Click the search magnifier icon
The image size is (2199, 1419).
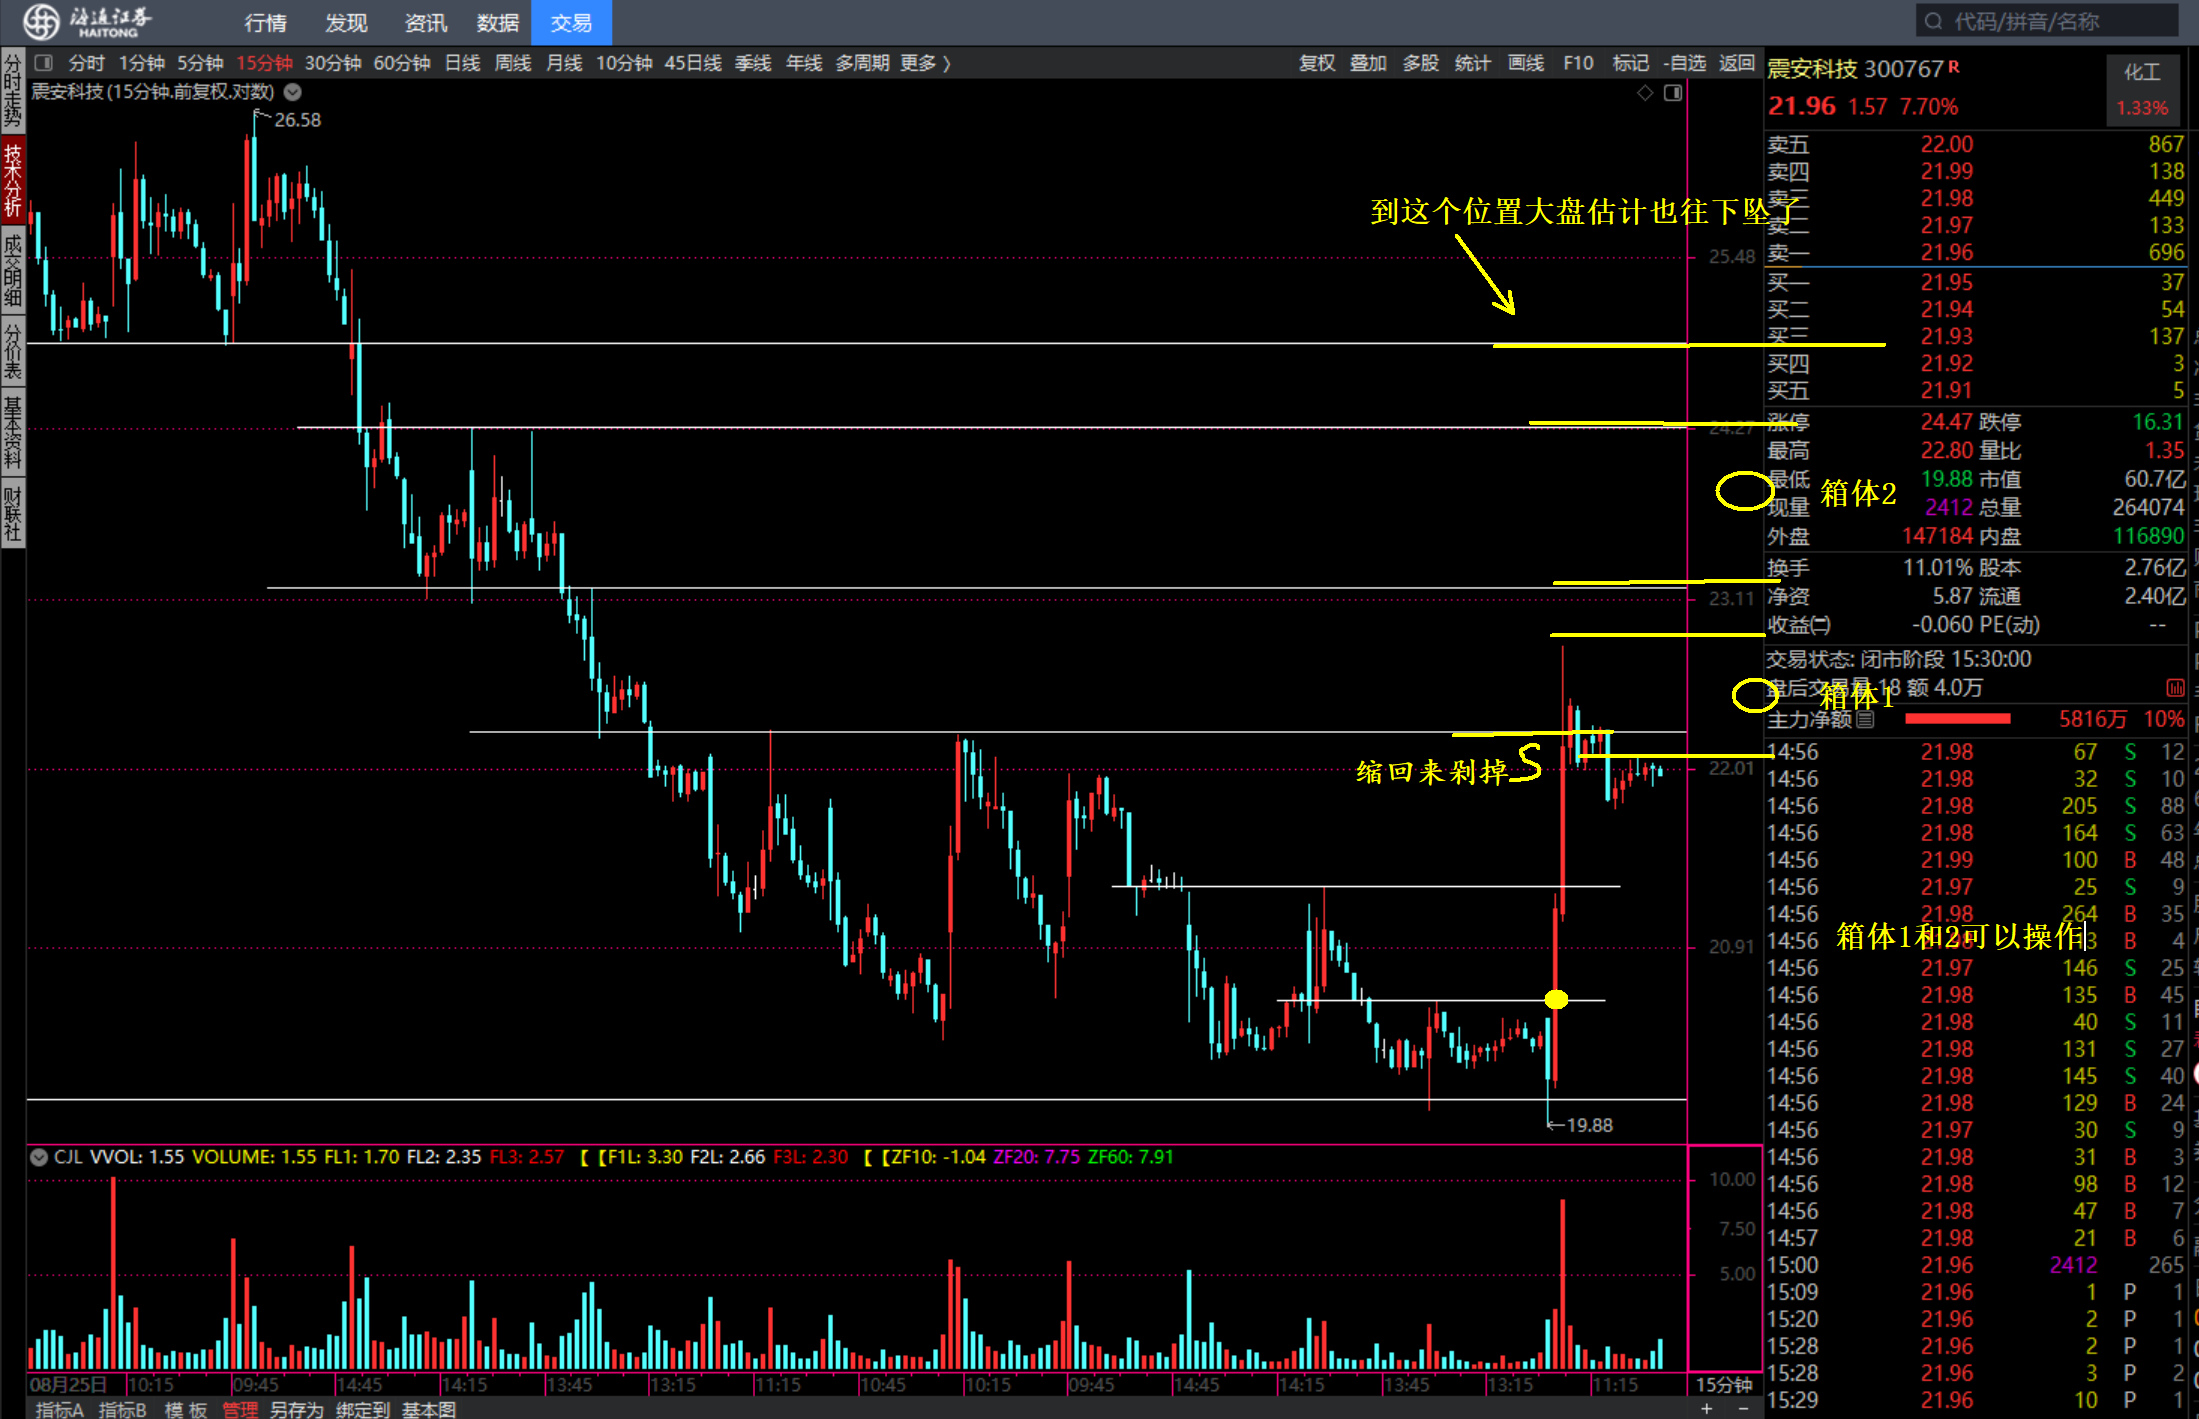(1933, 21)
